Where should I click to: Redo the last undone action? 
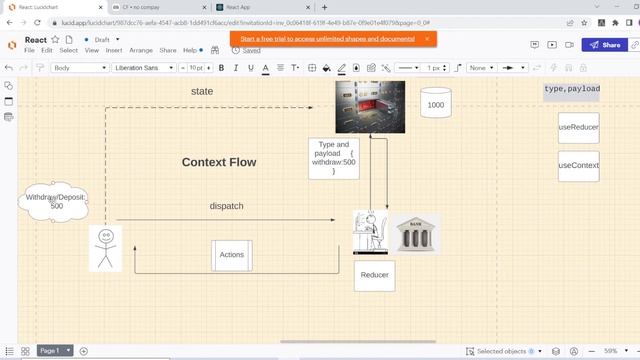[x=24, y=68]
